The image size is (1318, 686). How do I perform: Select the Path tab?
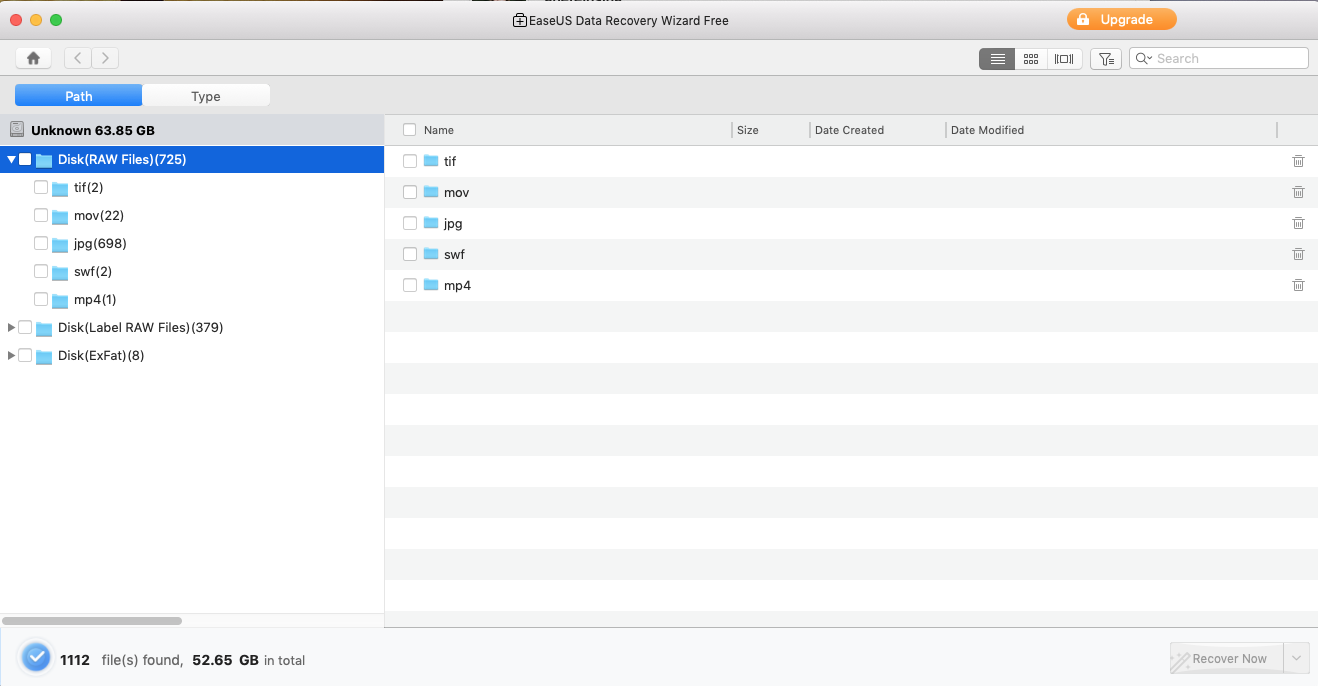coord(79,96)
